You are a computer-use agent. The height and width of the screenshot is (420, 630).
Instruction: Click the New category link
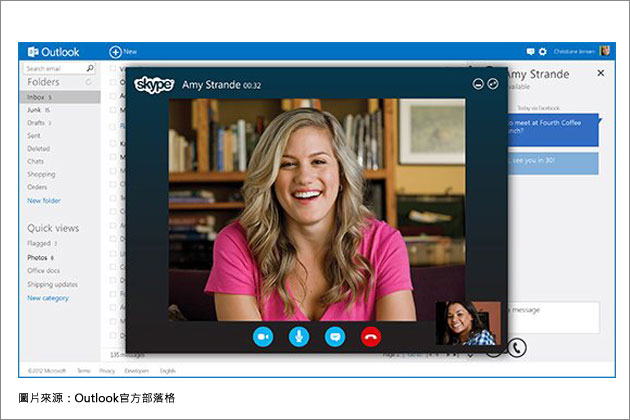click(47, 298)
